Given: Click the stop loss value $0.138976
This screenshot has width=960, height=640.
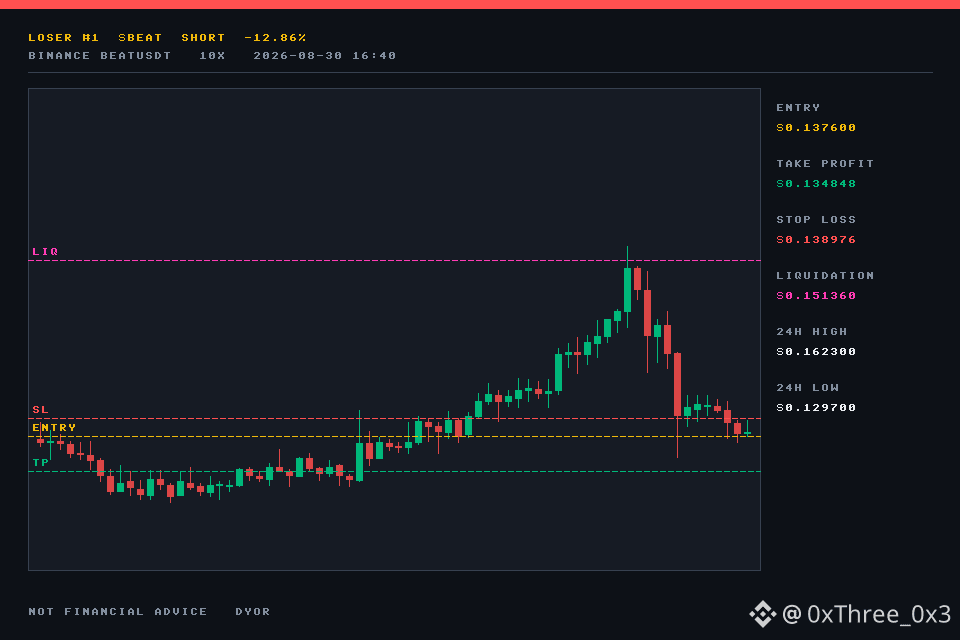Looking at the screenshot, I should point(816,240).
